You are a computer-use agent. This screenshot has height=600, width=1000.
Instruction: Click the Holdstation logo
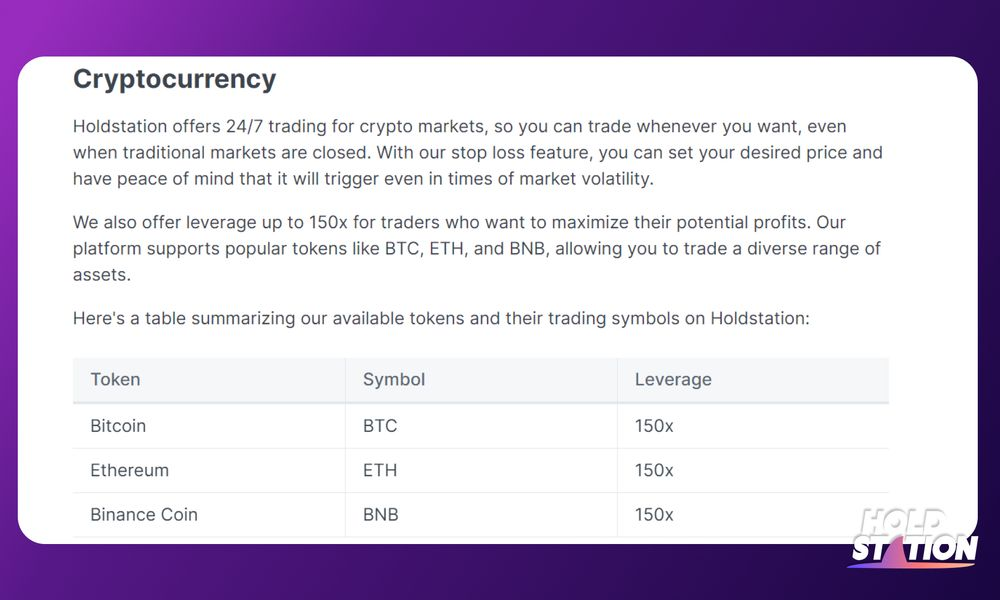point(914,538)
